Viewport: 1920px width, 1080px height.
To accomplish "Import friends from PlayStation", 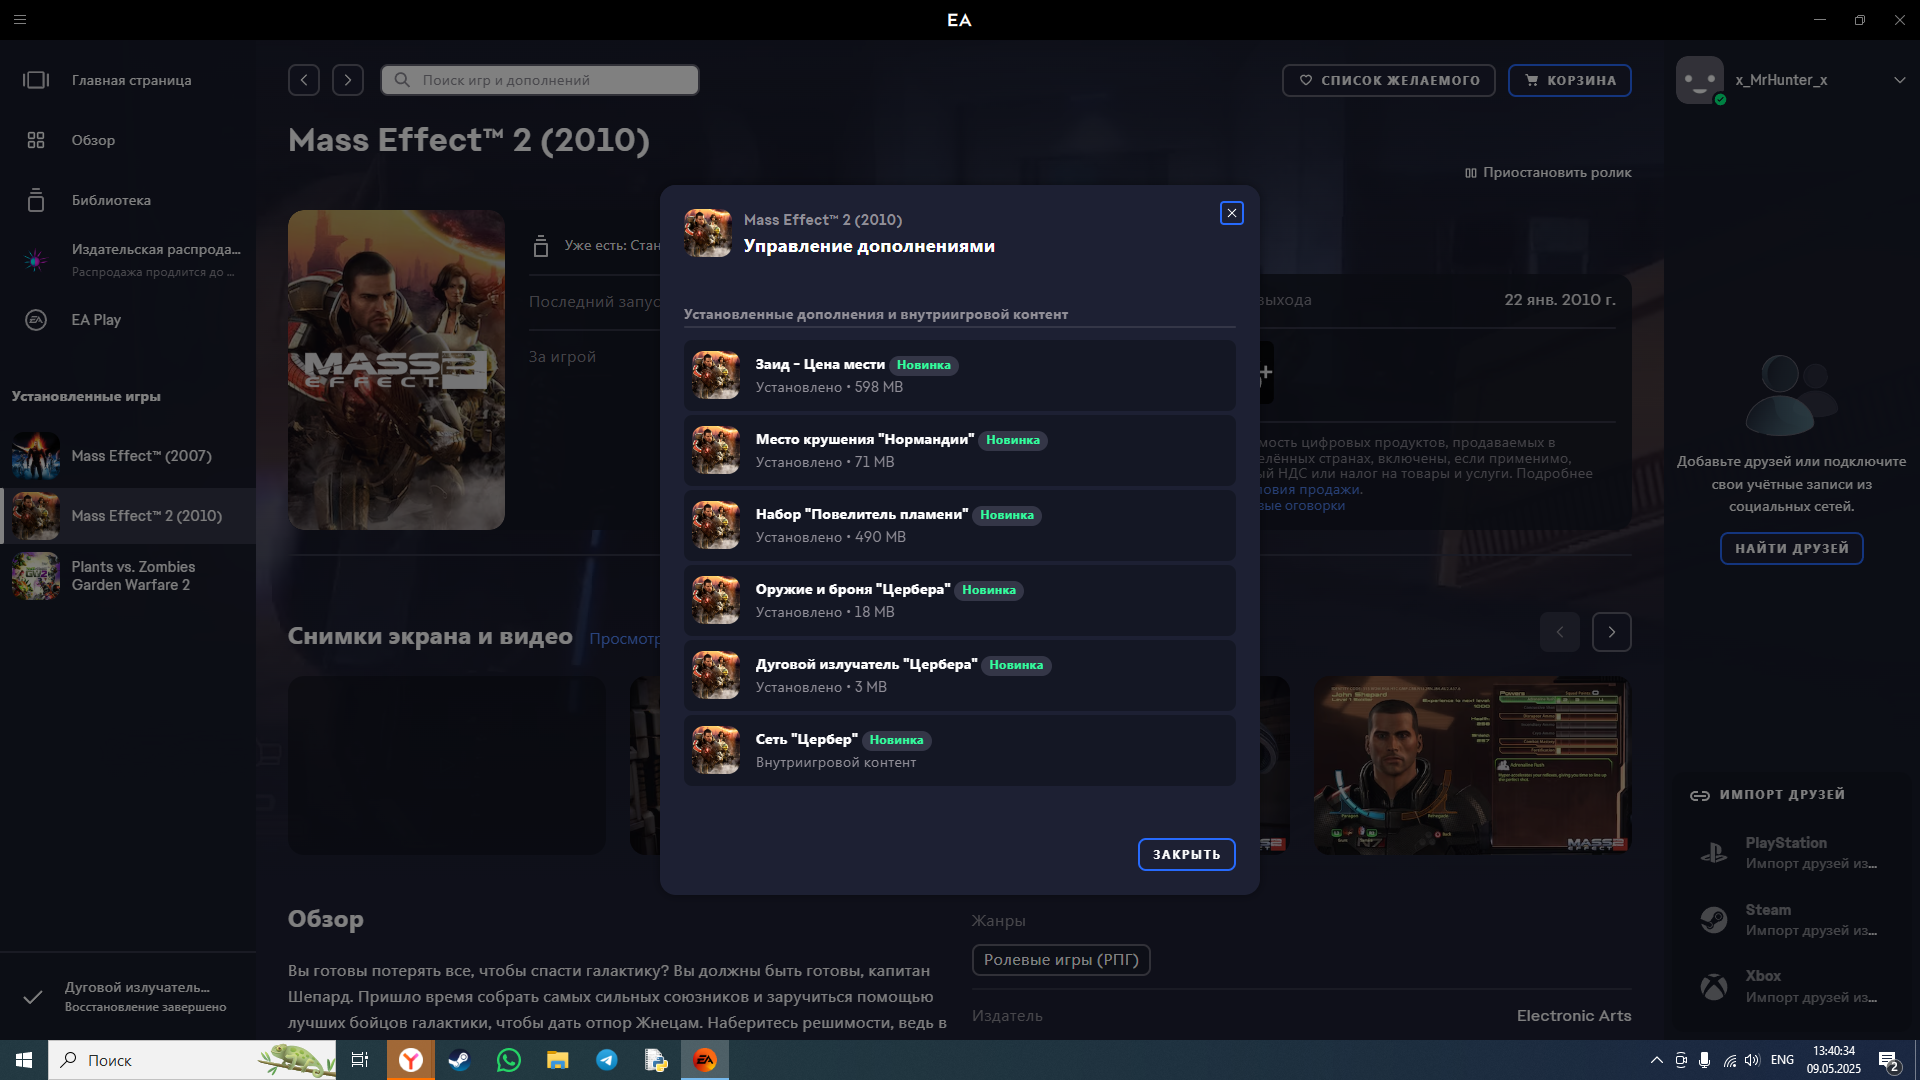I will [x=1790, y=853].
